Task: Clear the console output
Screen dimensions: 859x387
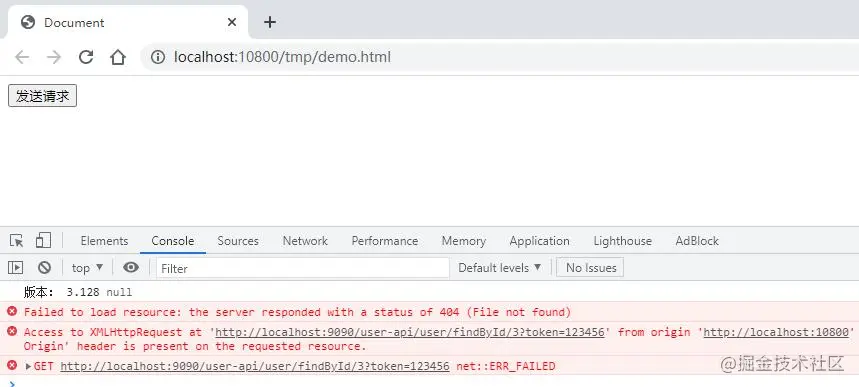Action: click(x=44, y=268)
